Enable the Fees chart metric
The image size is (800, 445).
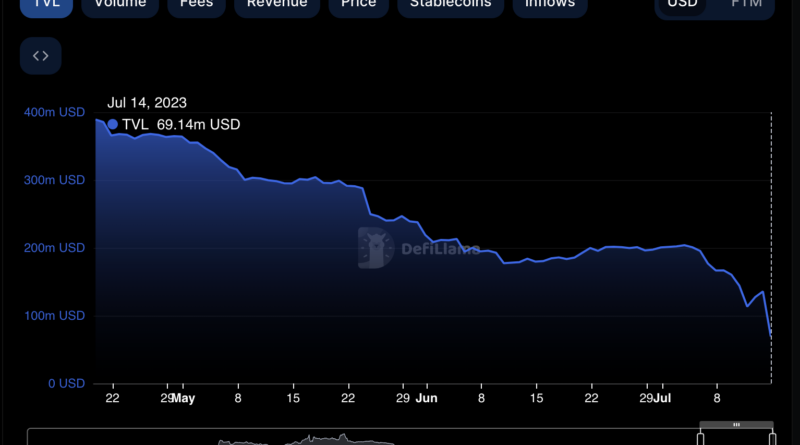[x=195, y=4]
